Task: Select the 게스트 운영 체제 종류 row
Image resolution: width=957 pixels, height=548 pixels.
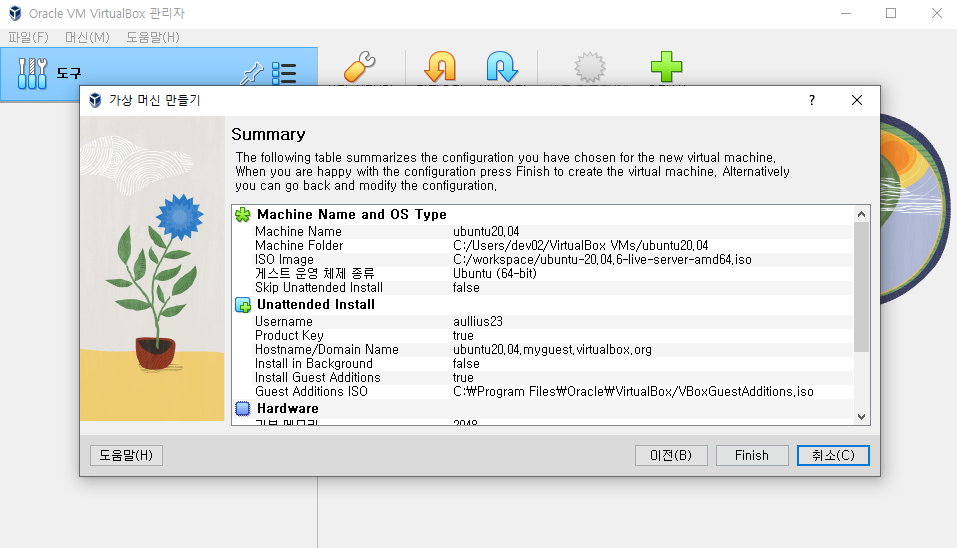Action: click(x=314, y=273)
